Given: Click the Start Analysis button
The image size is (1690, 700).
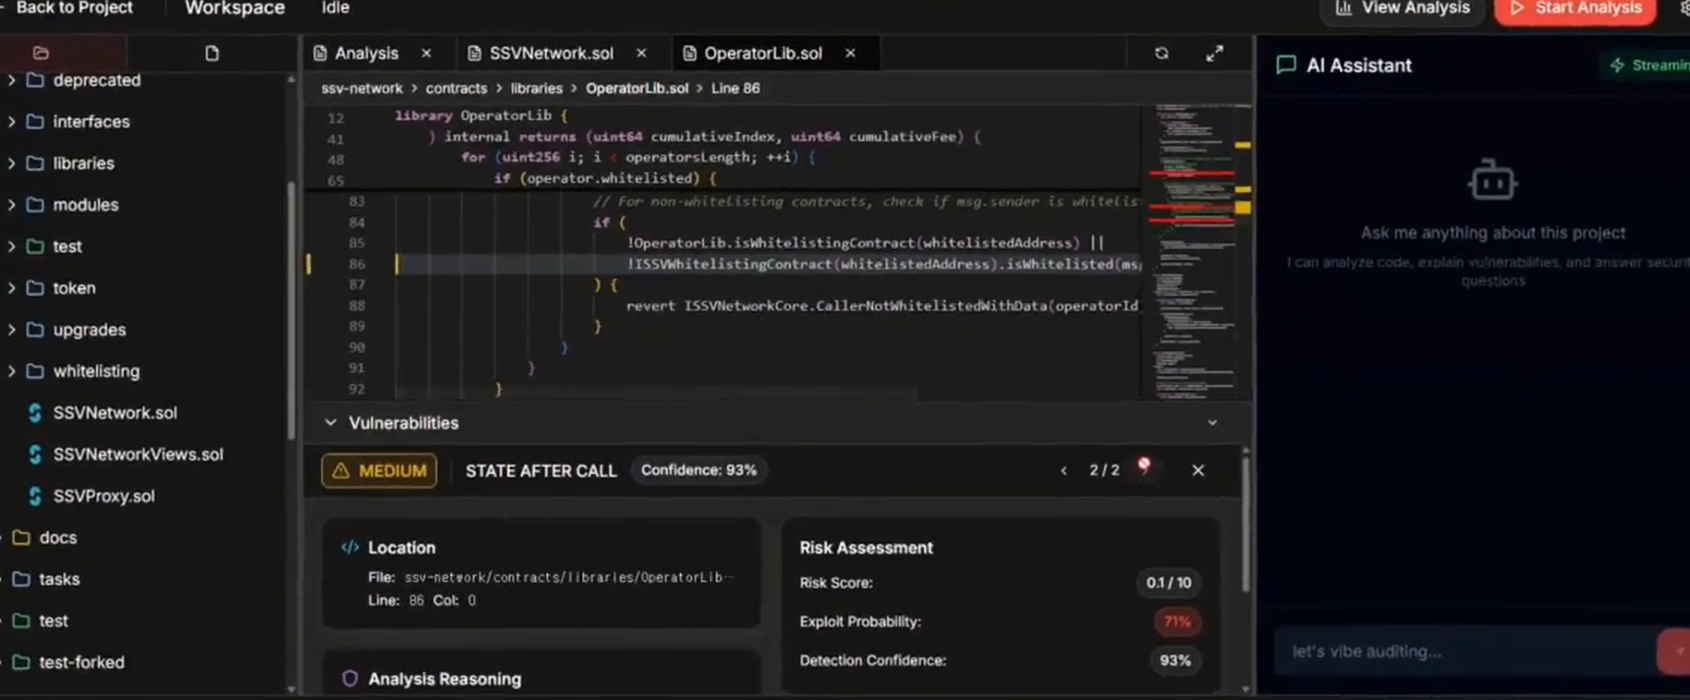Looking at the screenshot, I should click(x=1575, y=9).
